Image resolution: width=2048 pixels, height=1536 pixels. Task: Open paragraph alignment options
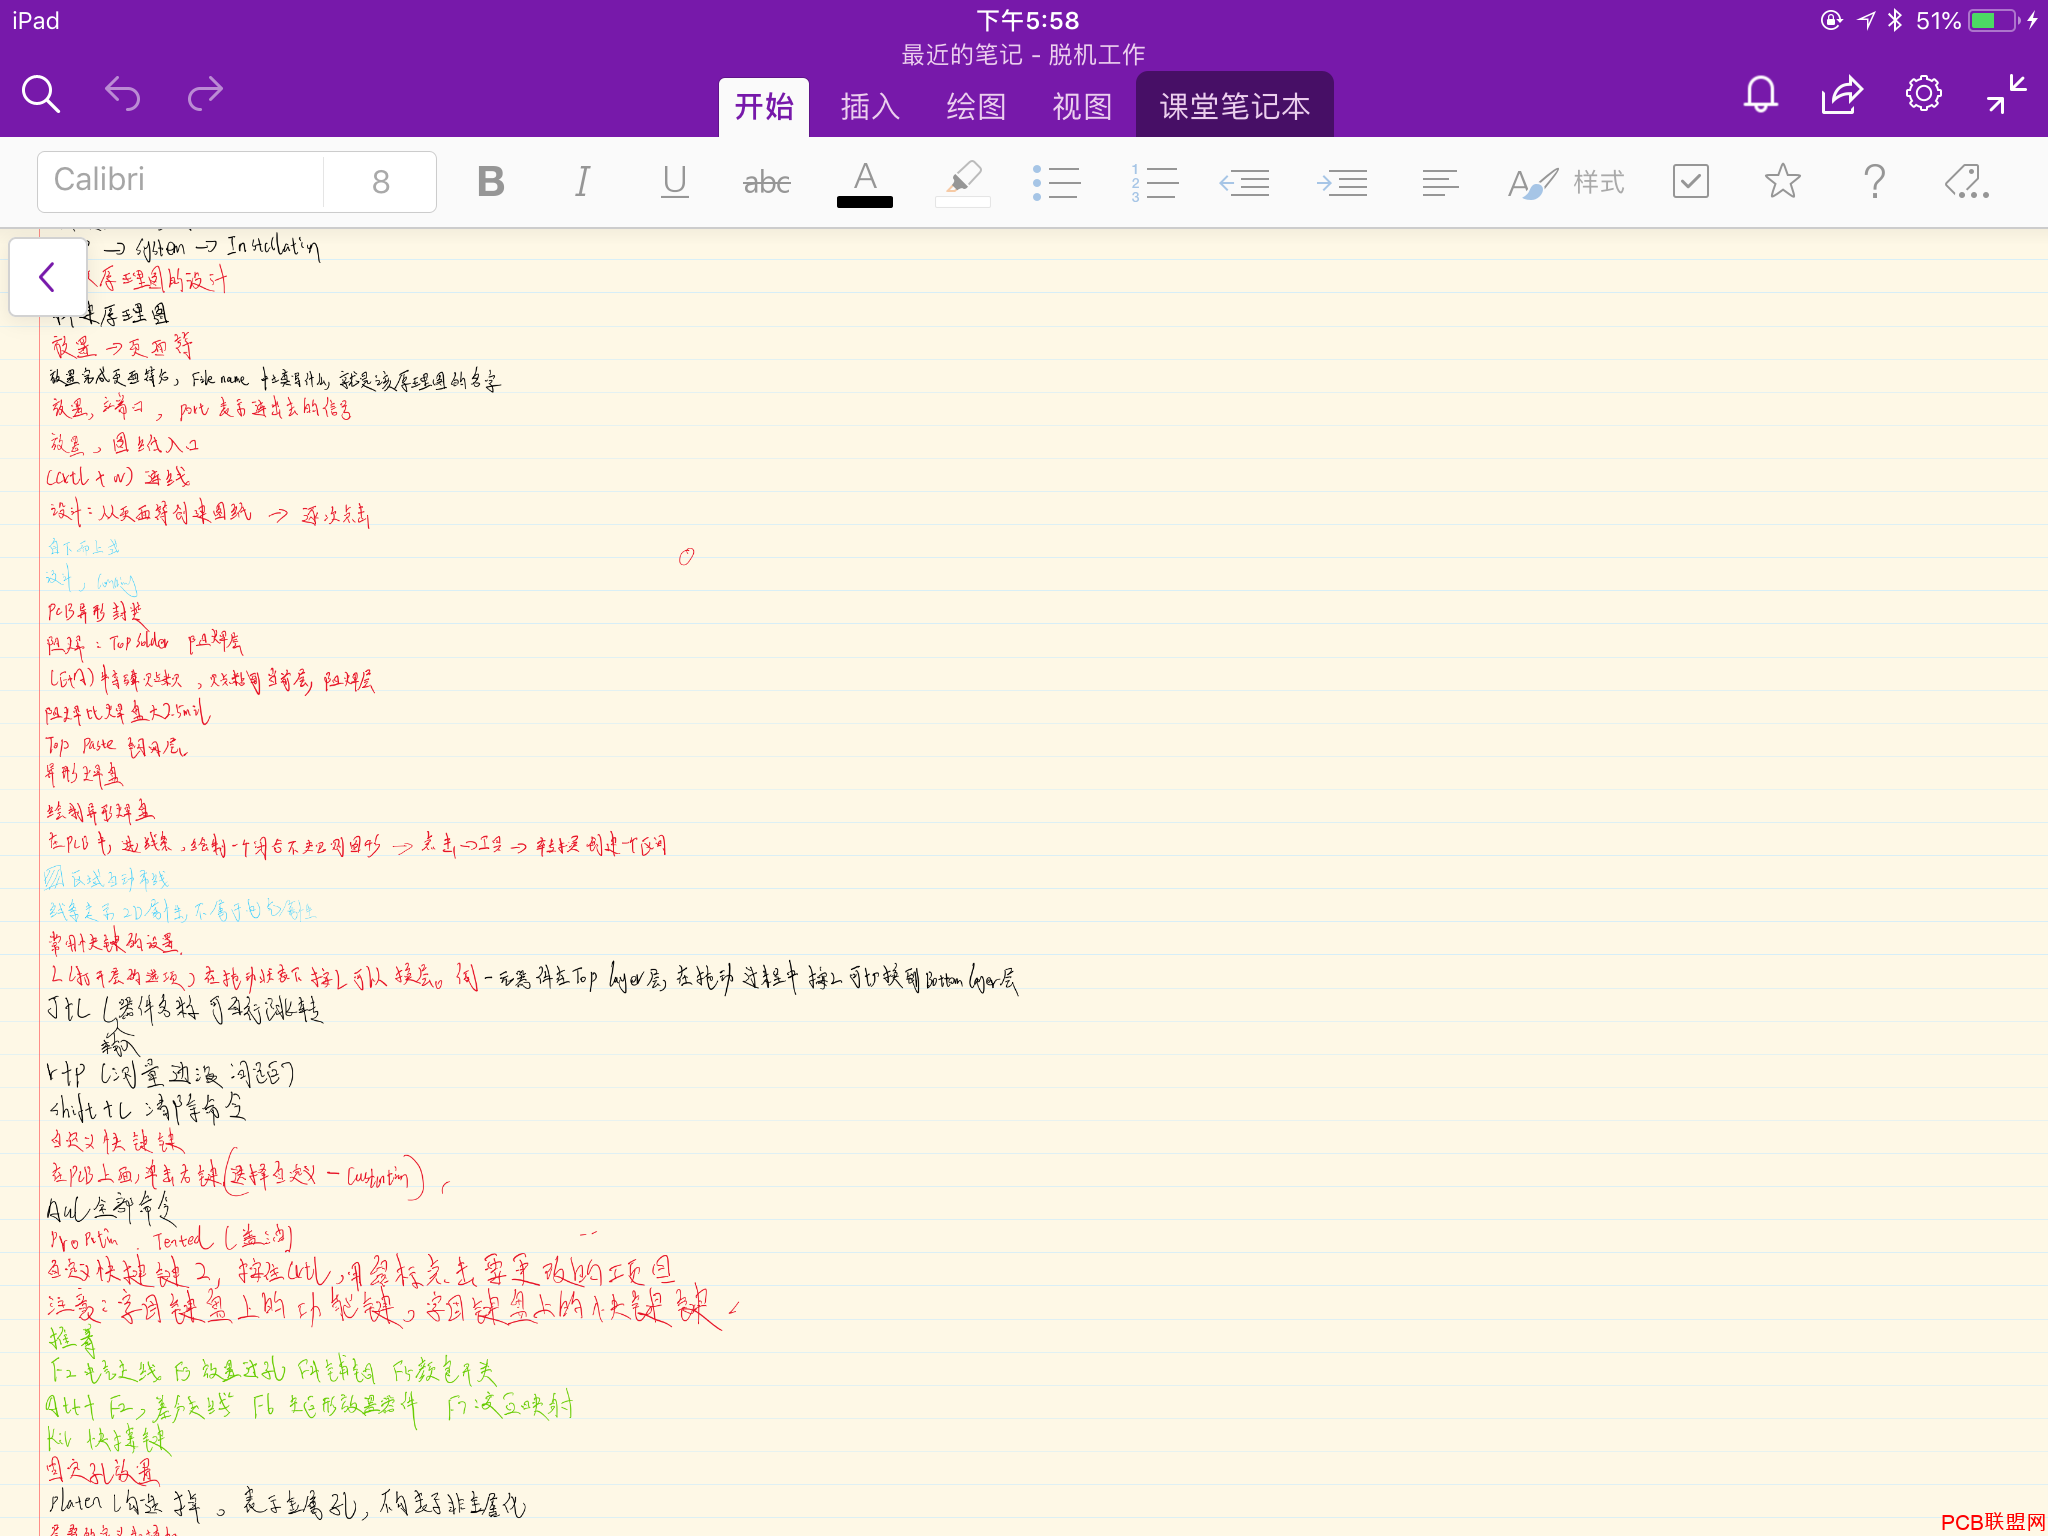click(1440, 182)
